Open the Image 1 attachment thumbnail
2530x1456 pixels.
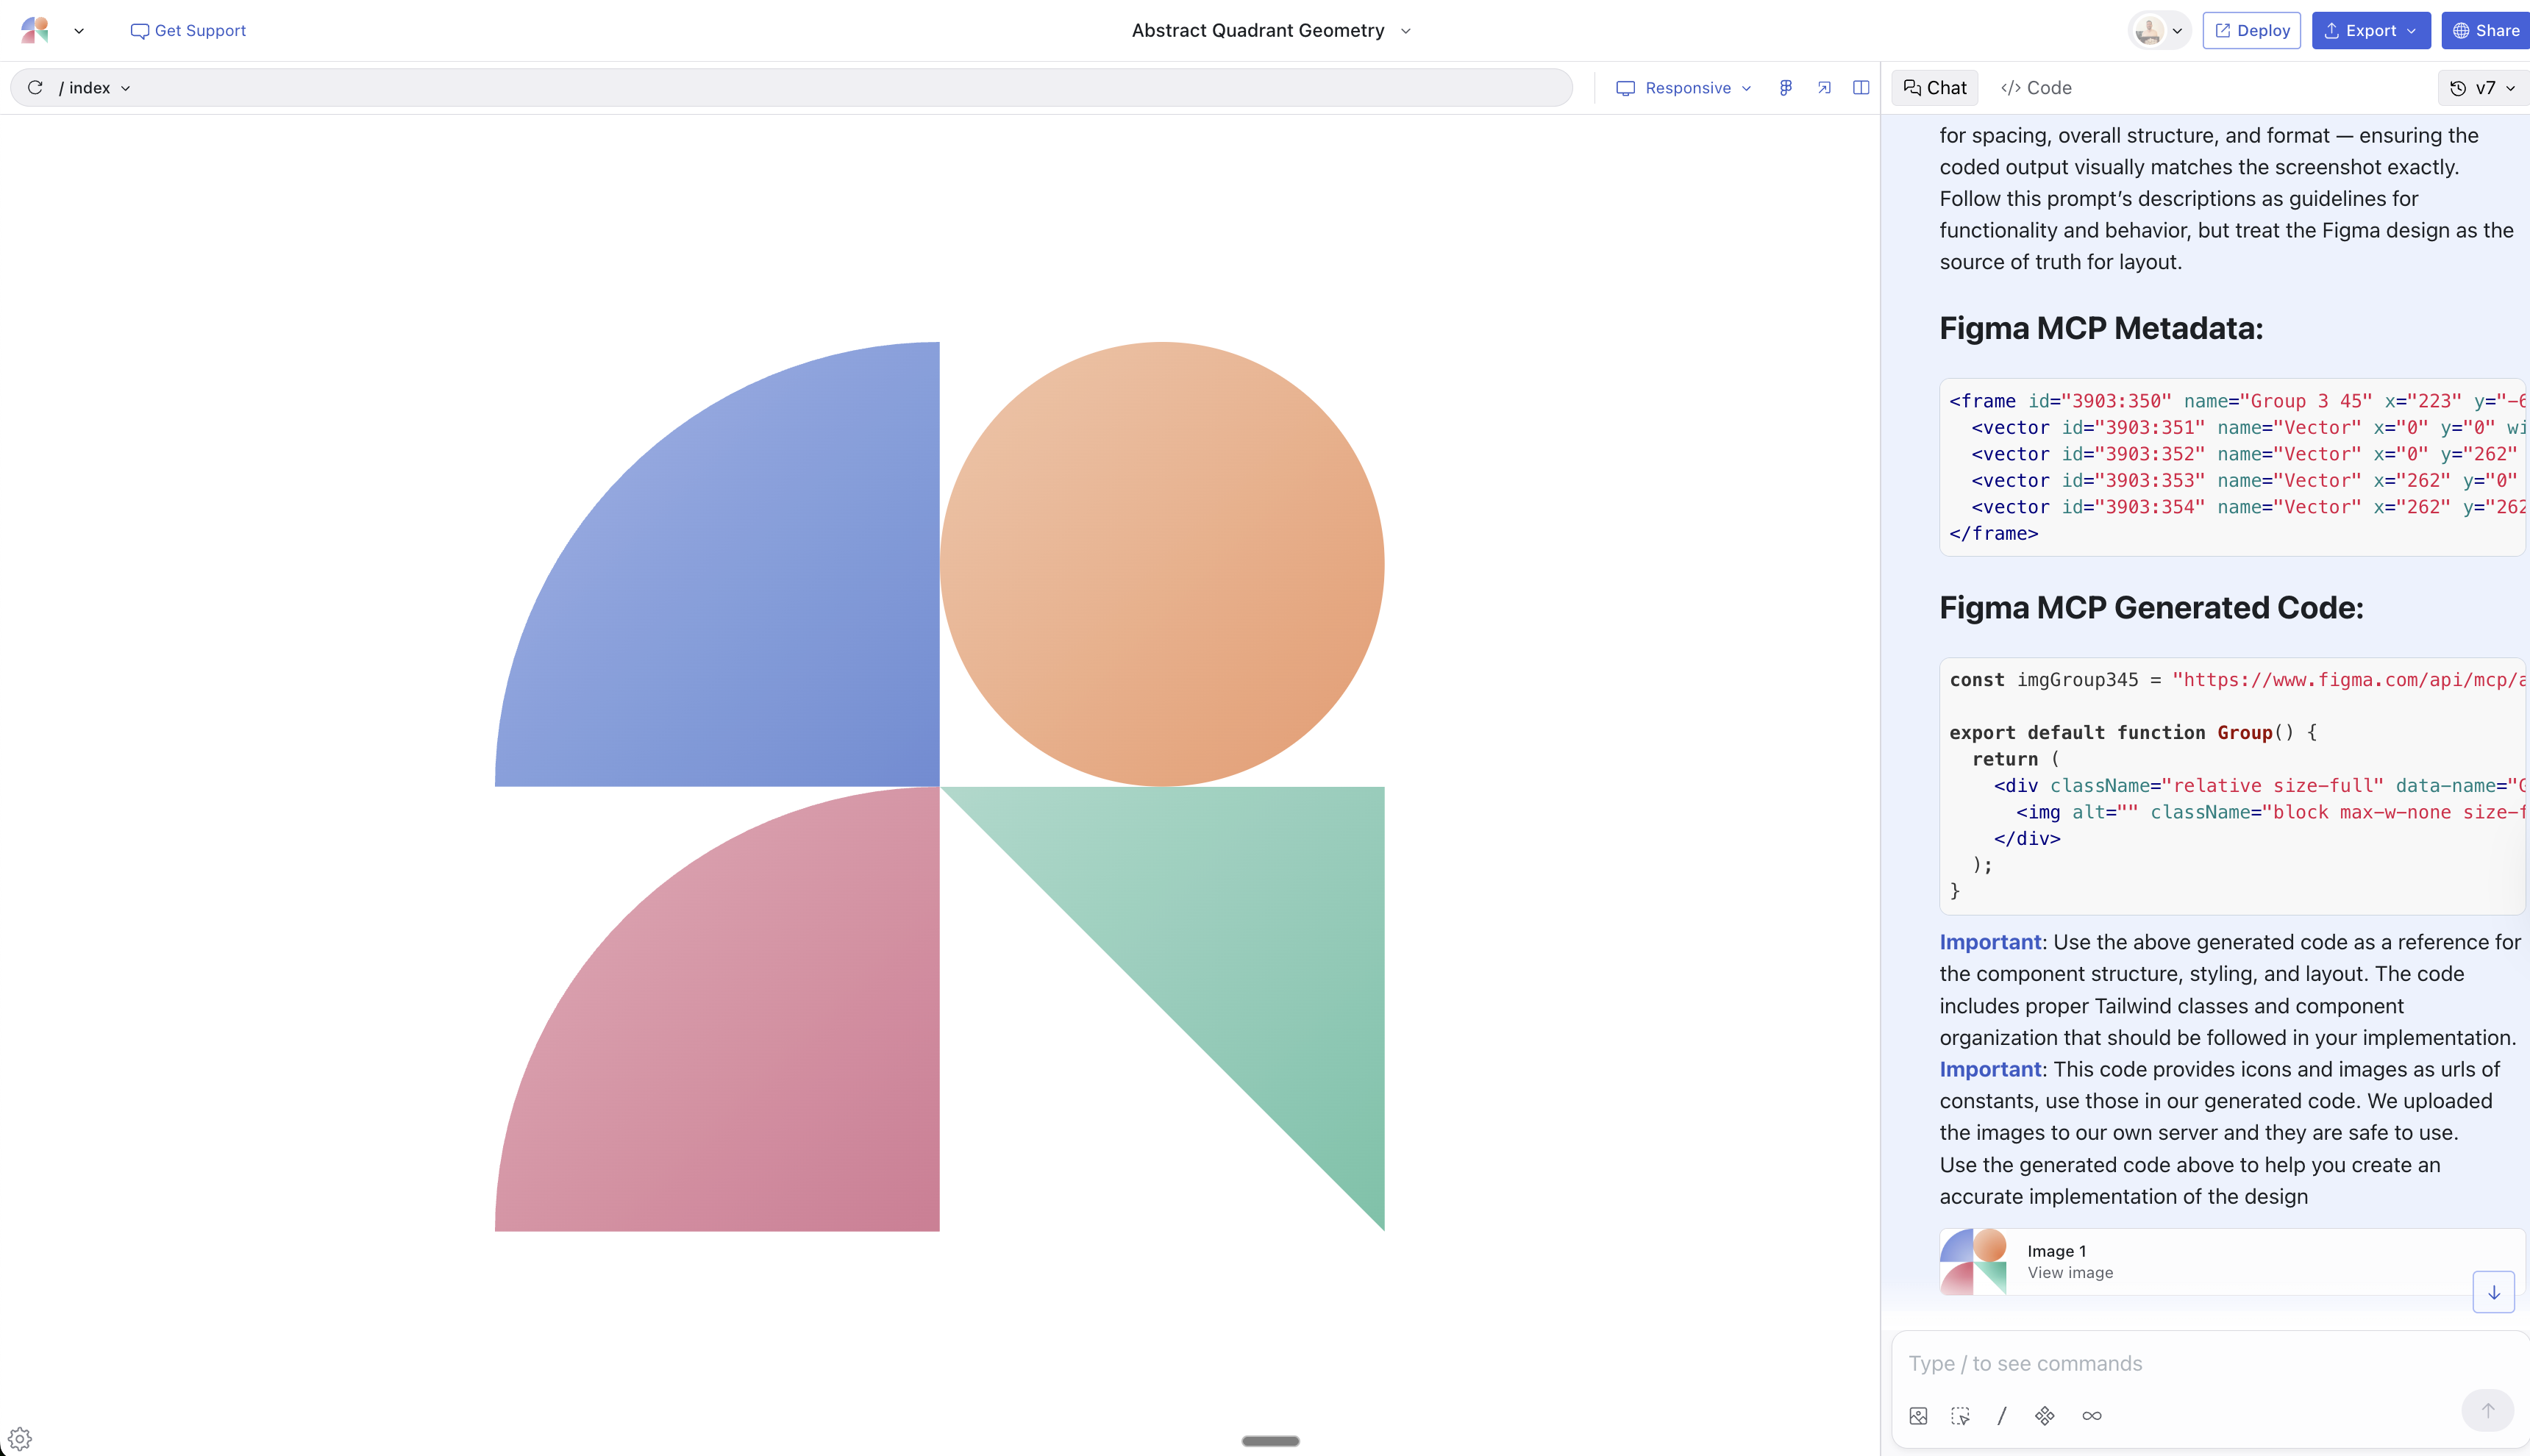point(1973,1261)
